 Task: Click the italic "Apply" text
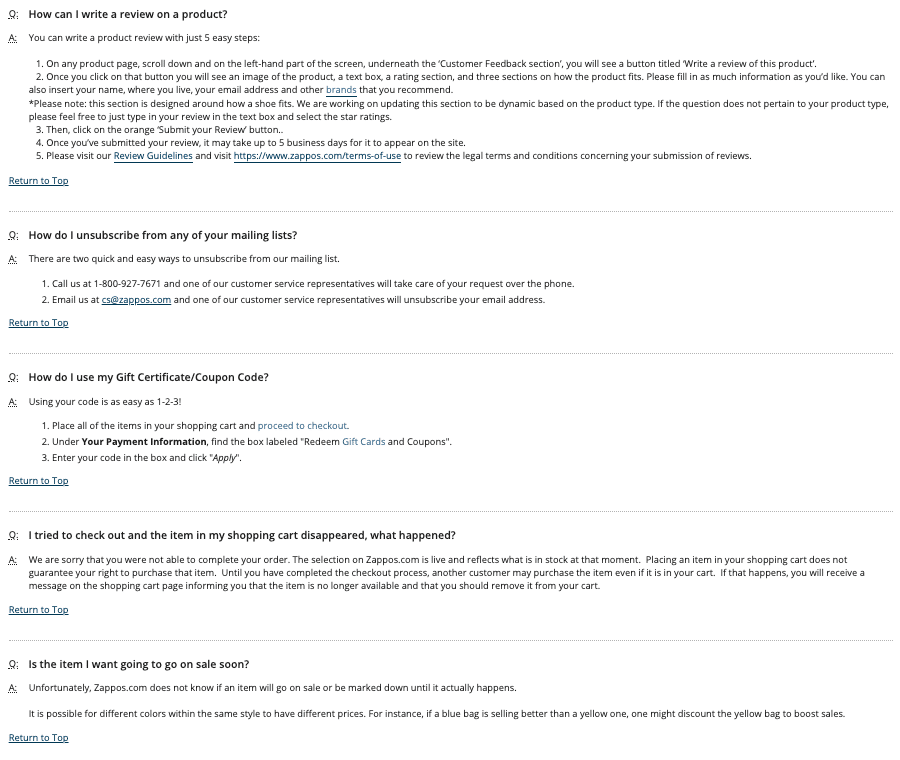(x=224, y=458)
